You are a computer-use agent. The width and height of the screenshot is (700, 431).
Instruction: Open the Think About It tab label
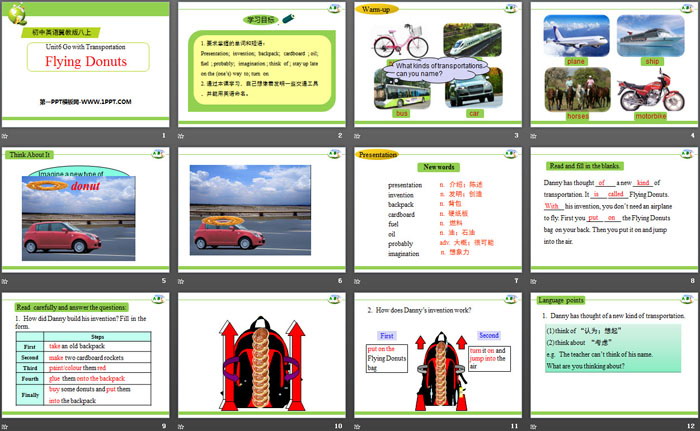[x=29, y=154]
